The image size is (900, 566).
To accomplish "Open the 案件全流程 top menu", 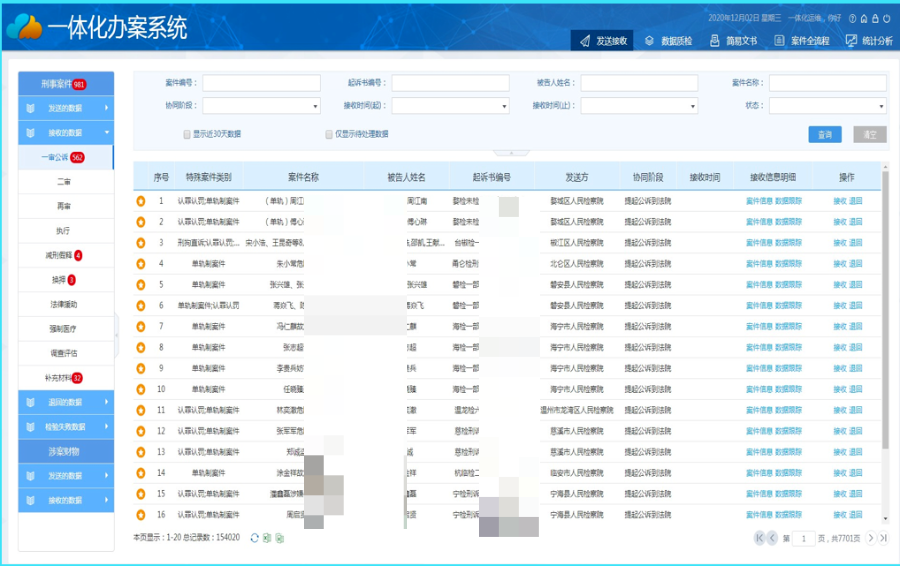I will click(x=801, y=41).
